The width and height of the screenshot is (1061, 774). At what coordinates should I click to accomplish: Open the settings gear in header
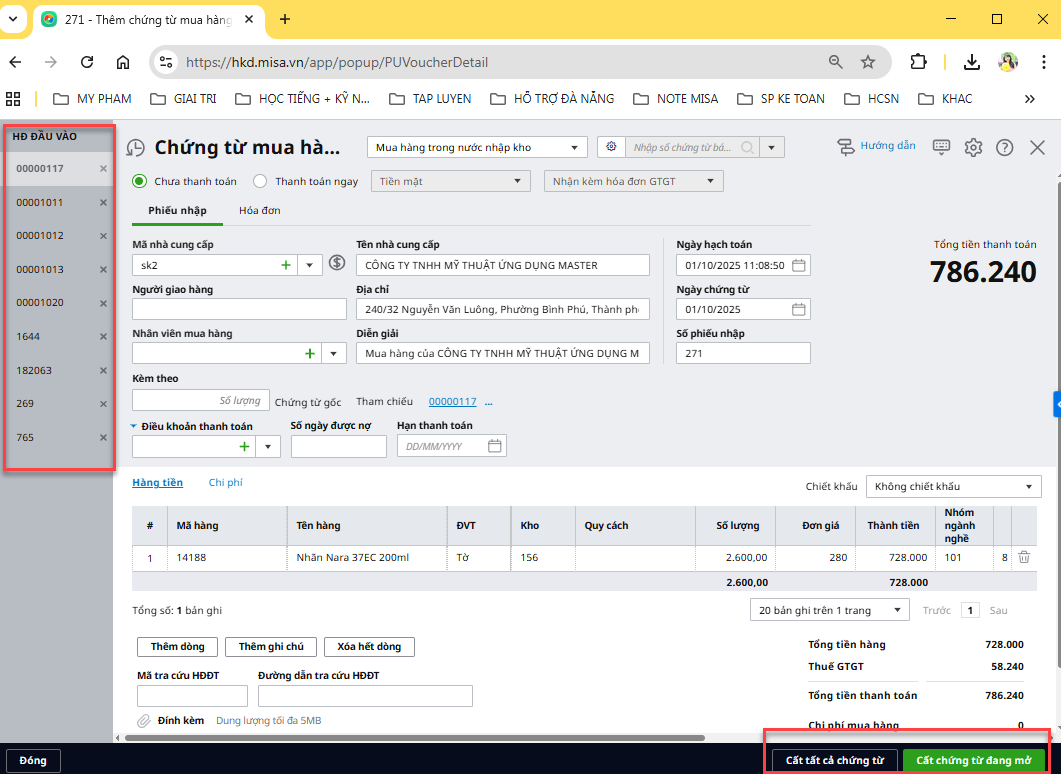point(973,148)
